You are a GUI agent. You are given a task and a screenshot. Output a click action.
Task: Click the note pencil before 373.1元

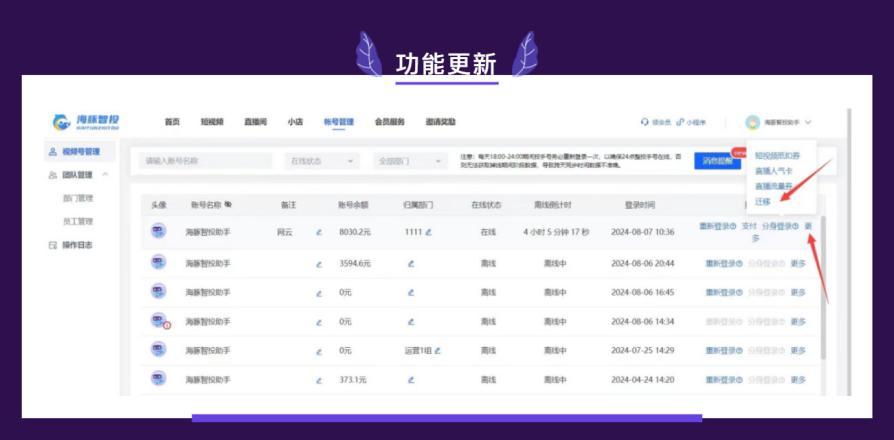coord(319,380)
